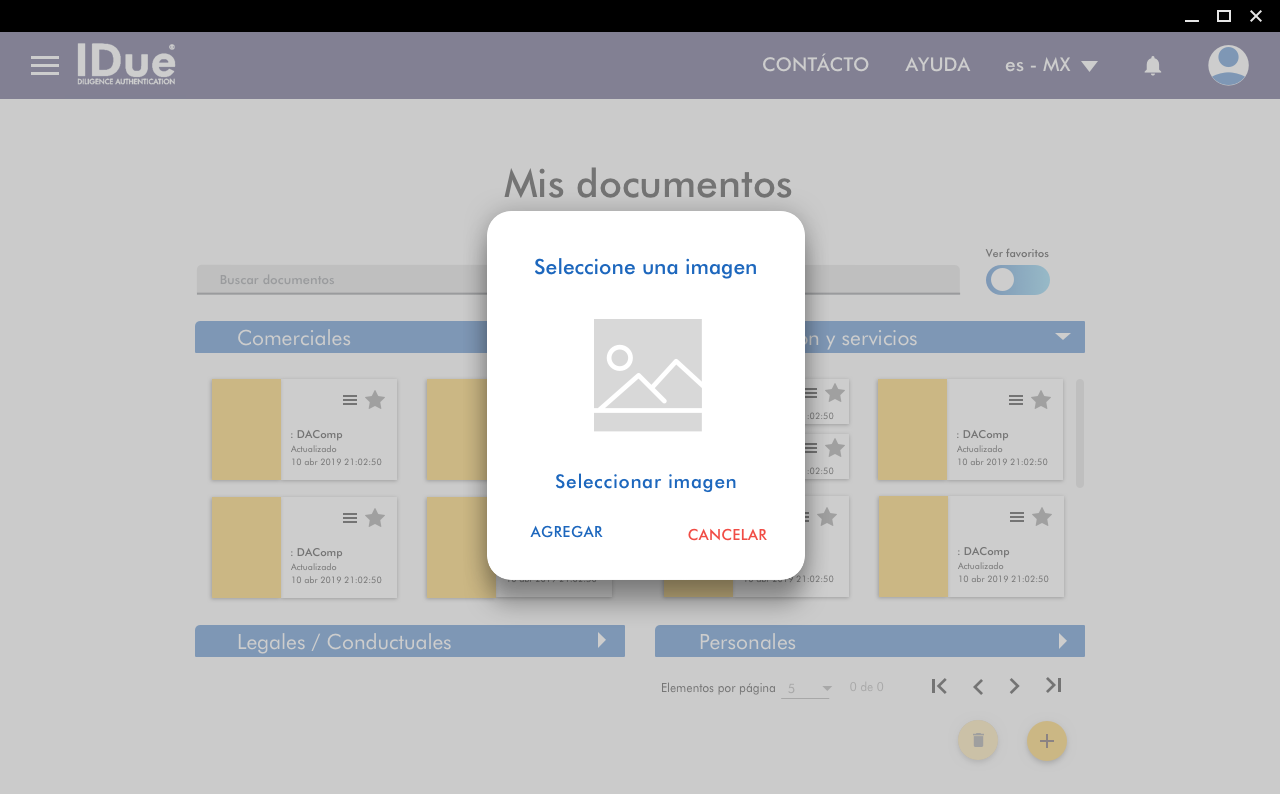This screenshot has width=1280, height=794.
Task: Expand the Personales section
Action: coord(1063,641)
